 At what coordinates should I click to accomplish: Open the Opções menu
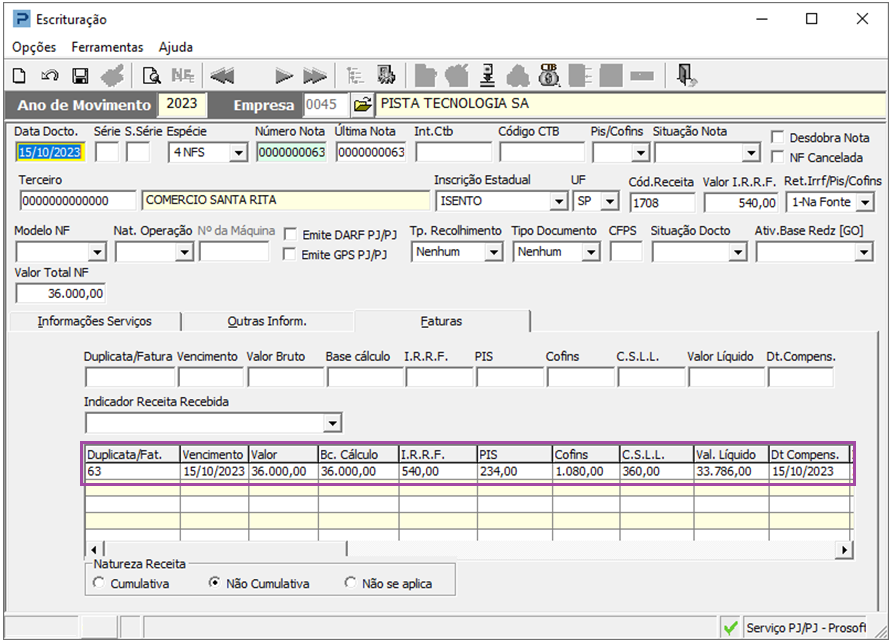[x=34, y=47]
